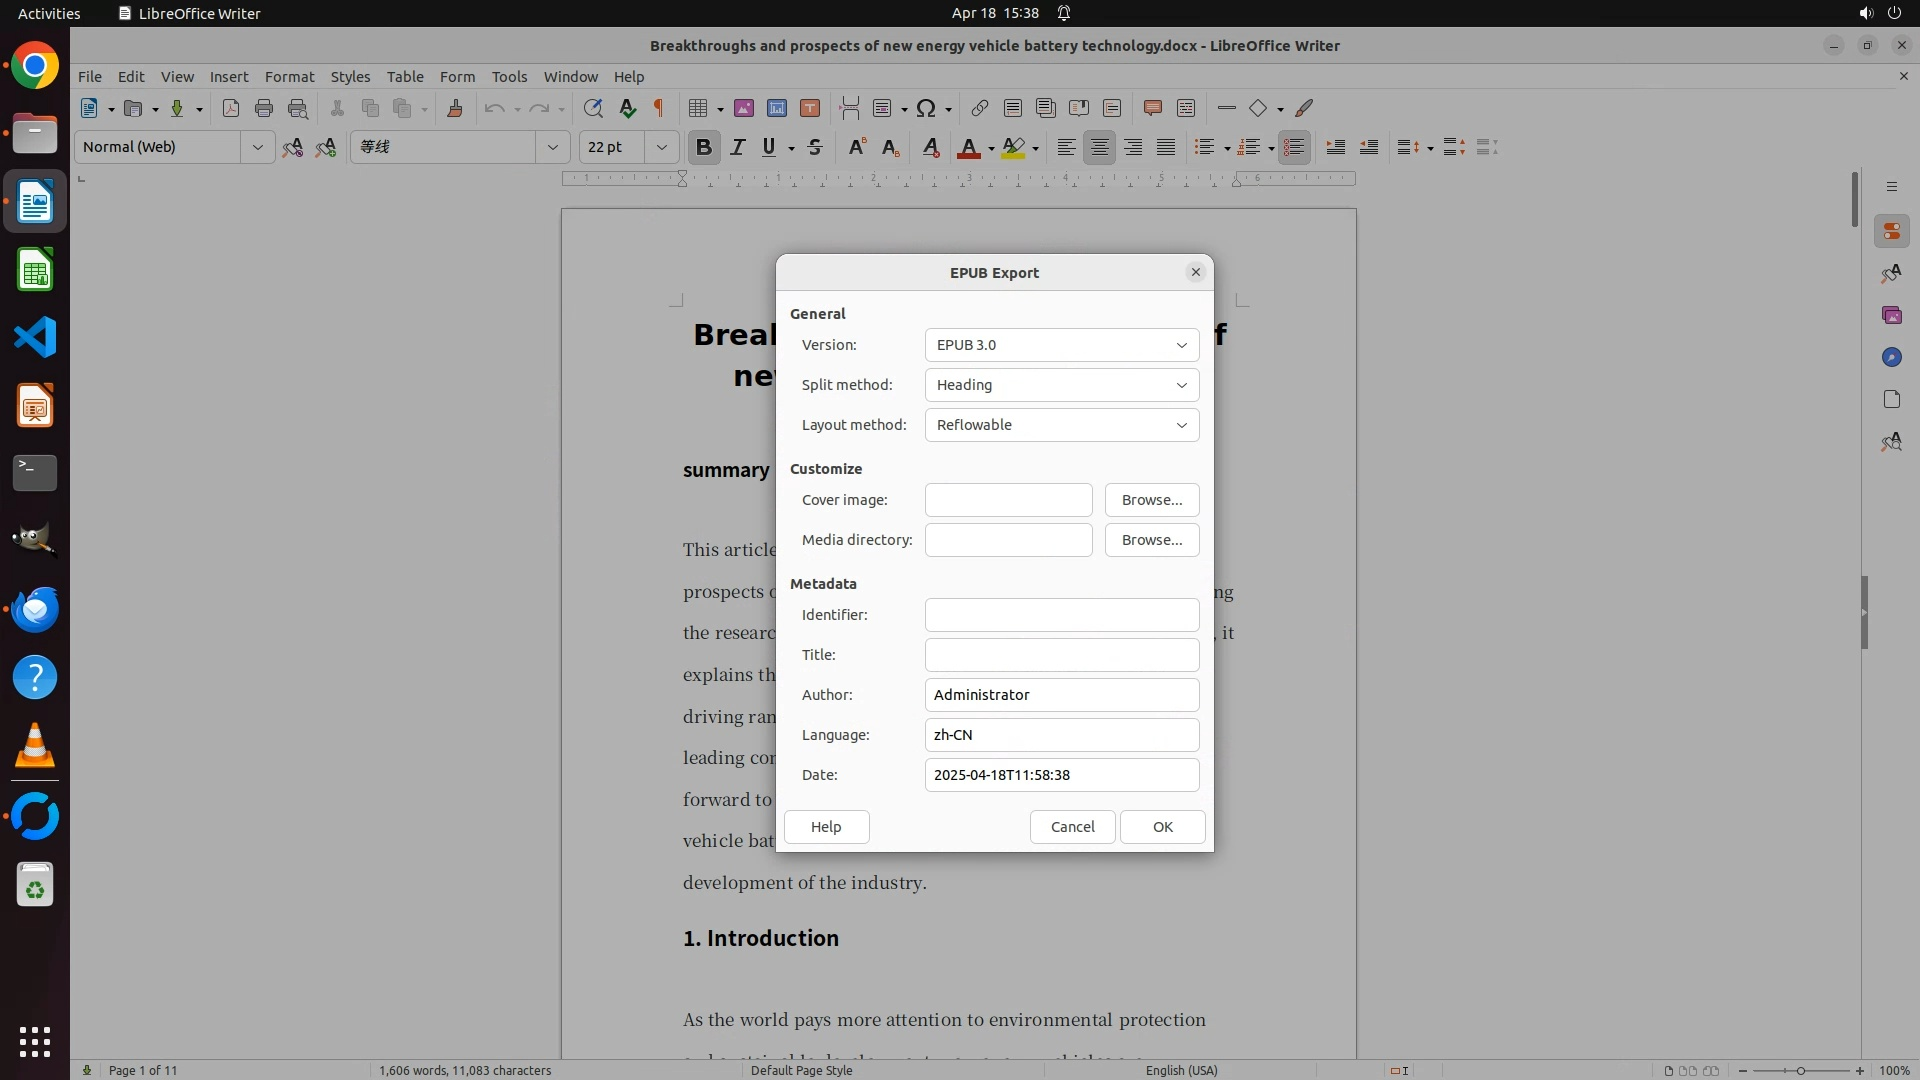Toggle Italic formatting button

click(x=737, y=147)
